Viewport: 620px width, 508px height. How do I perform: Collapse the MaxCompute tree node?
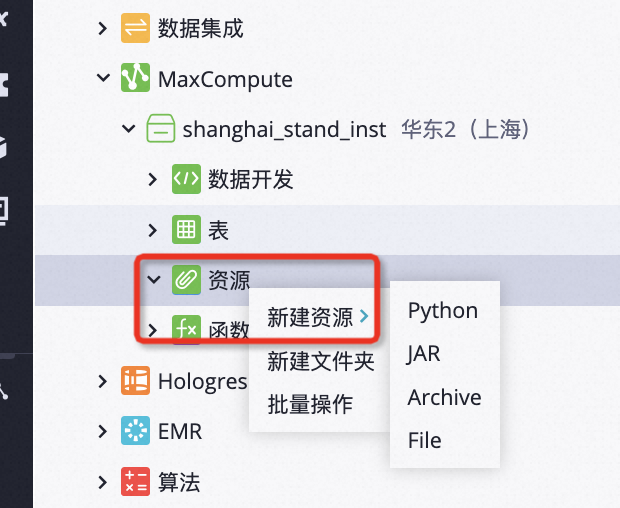102,78
